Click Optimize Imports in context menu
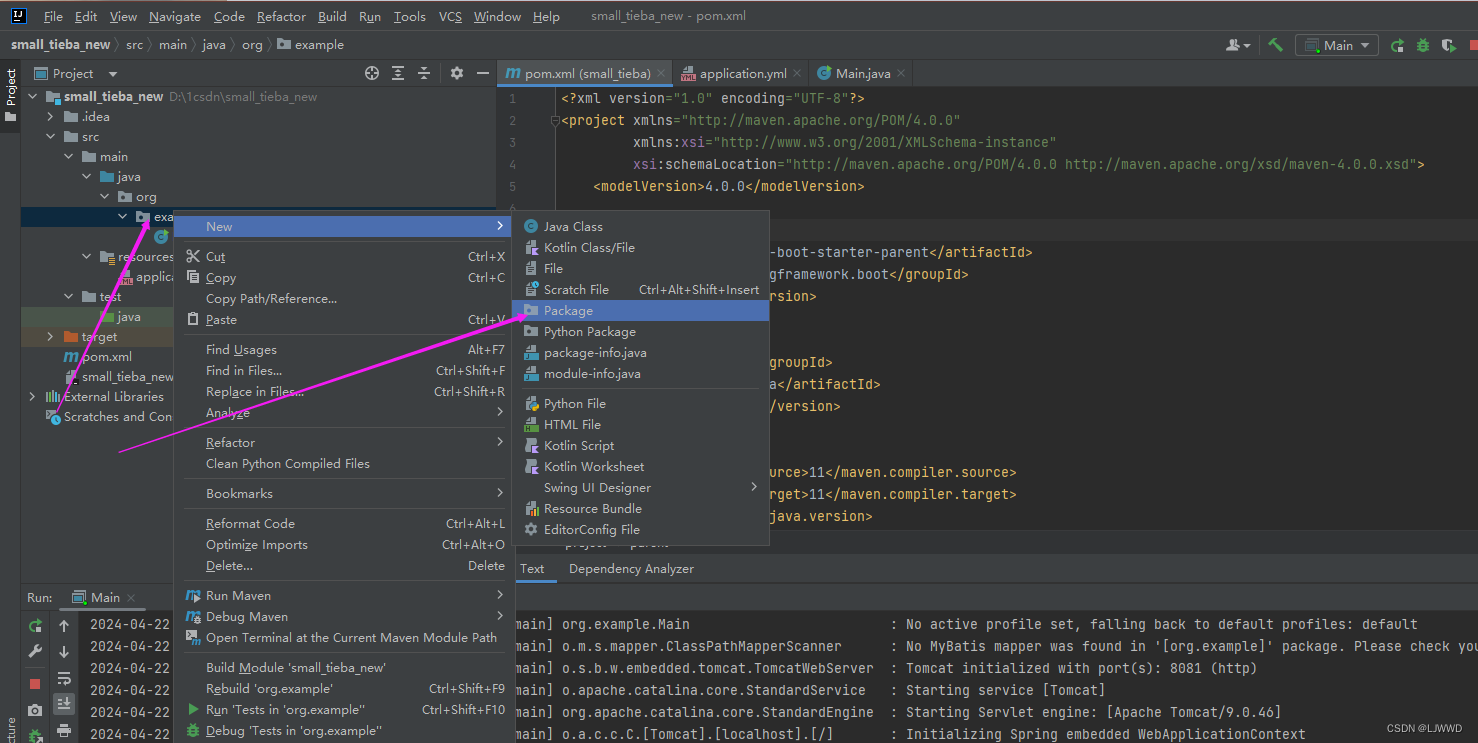This screenshot has width=1478, height=743. (x=342, y=545)
